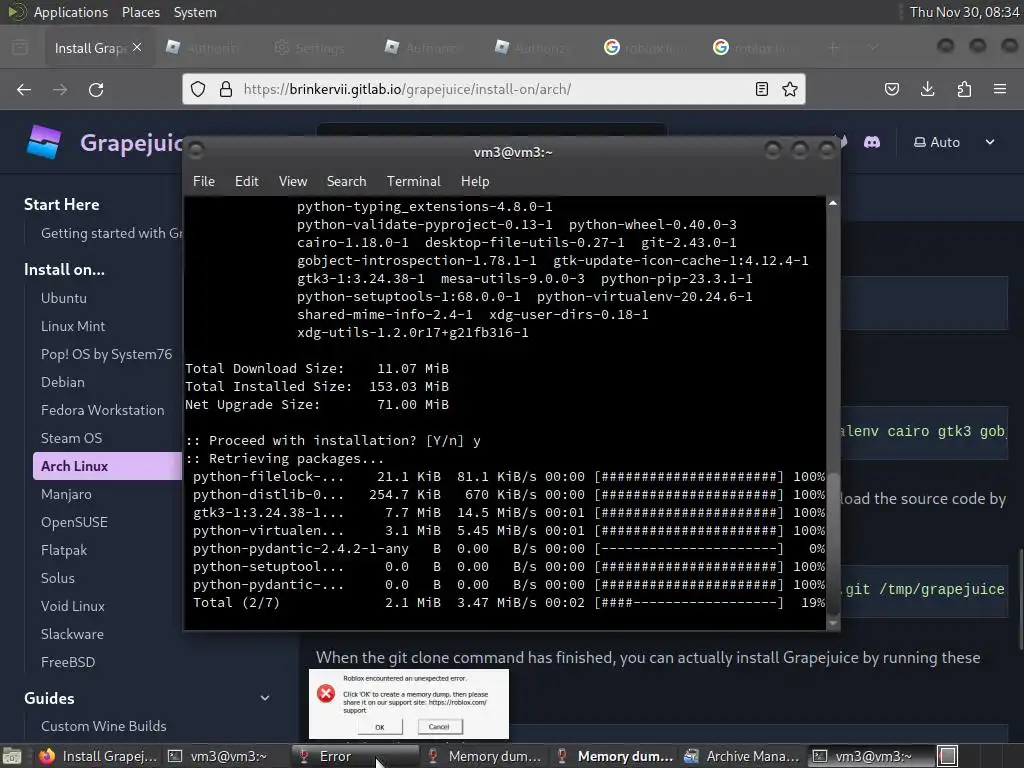
Task: Switch to Archive Manager taskbar entry
Action: click(x=742, y=756)
